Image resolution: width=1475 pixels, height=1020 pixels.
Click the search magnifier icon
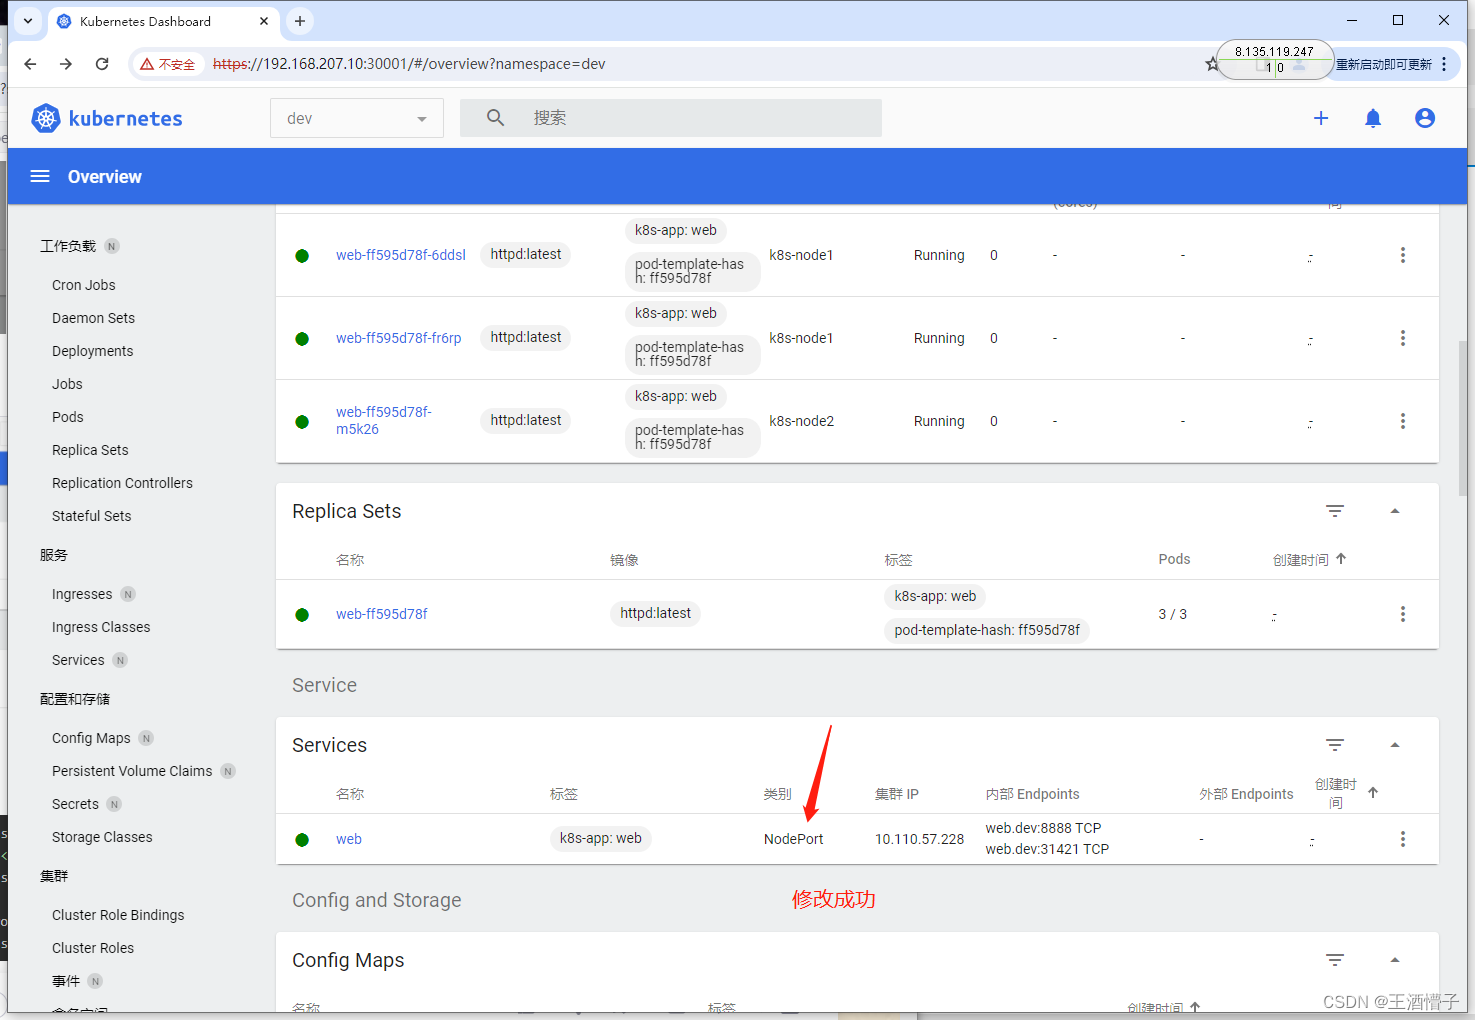(x=495, y=118)
